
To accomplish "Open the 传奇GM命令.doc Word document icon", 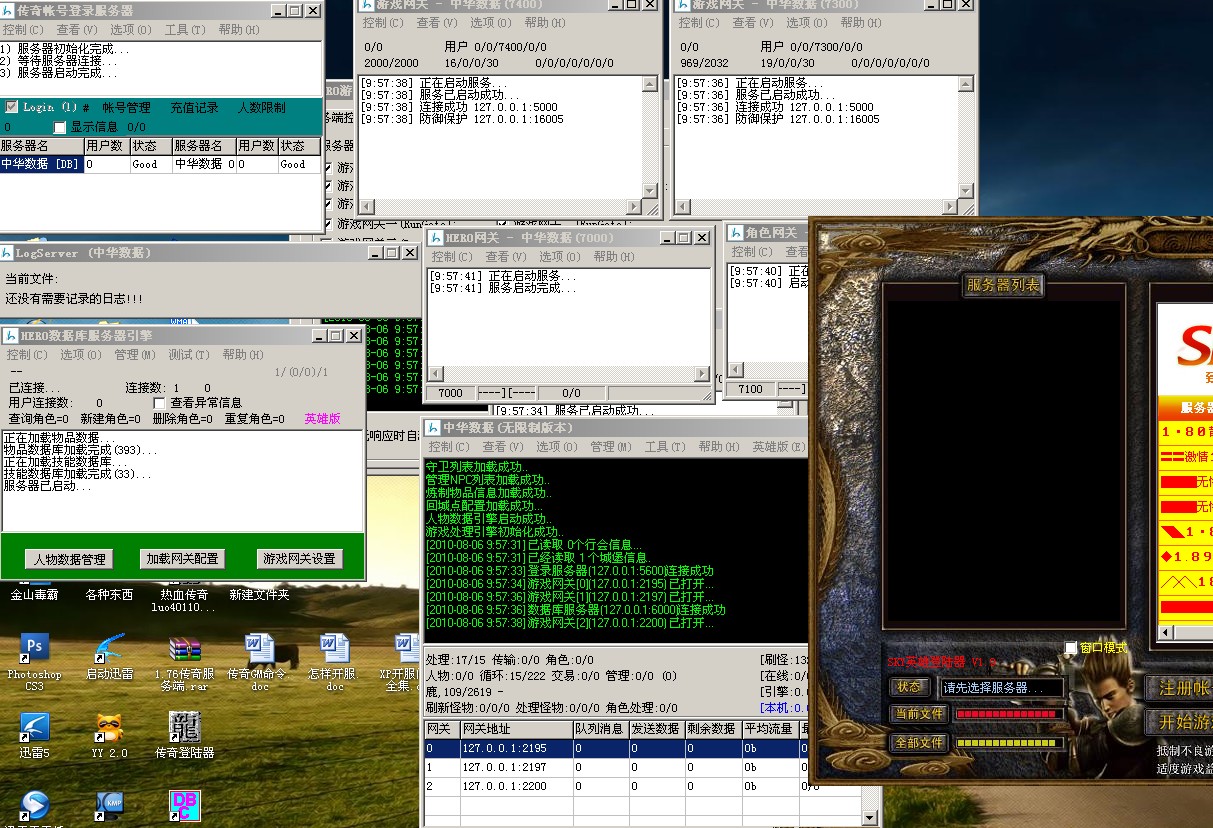I will [x=259, y=648].
